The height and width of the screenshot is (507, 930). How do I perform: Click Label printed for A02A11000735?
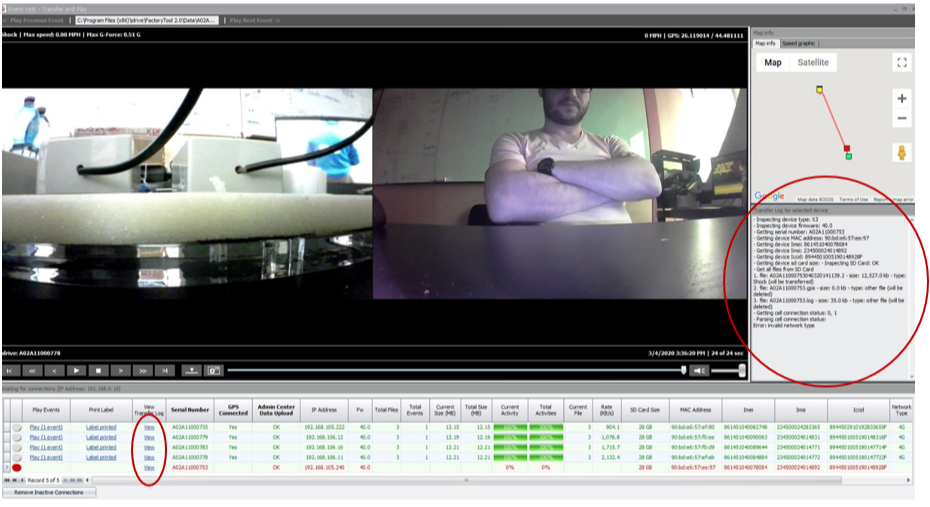101,427
